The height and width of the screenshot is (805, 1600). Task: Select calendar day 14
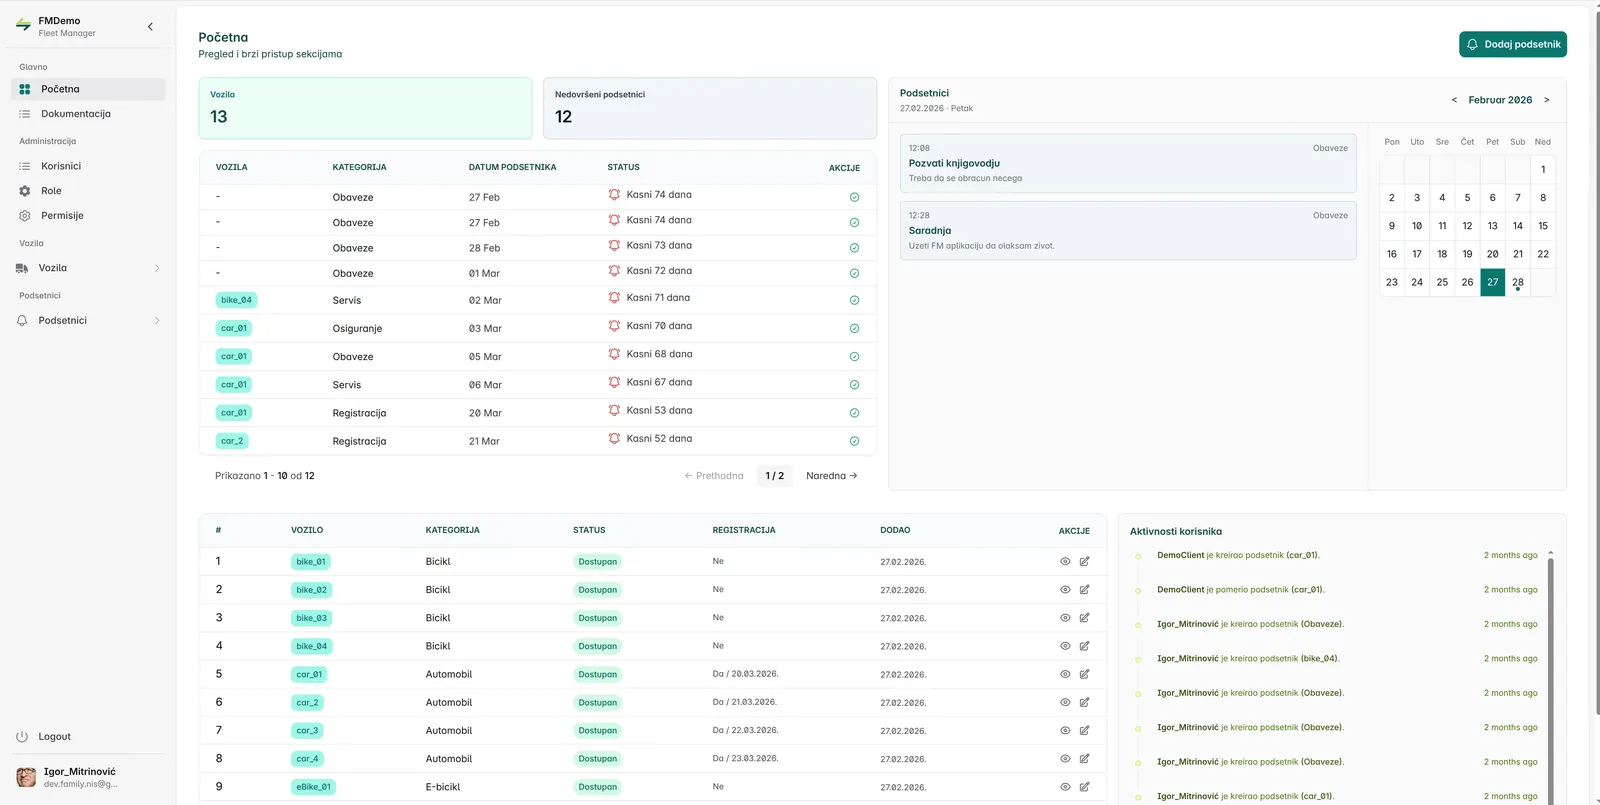tap(1518, 226)
